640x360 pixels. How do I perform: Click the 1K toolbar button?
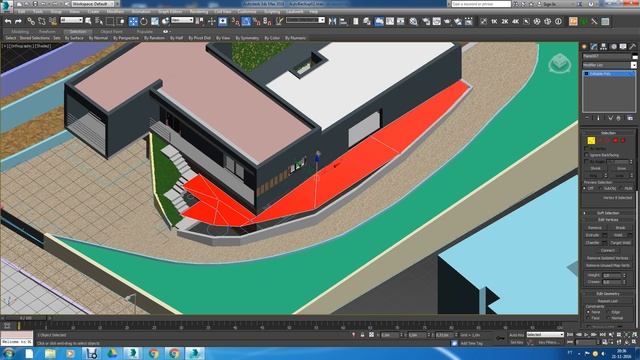tap(494, 21)
